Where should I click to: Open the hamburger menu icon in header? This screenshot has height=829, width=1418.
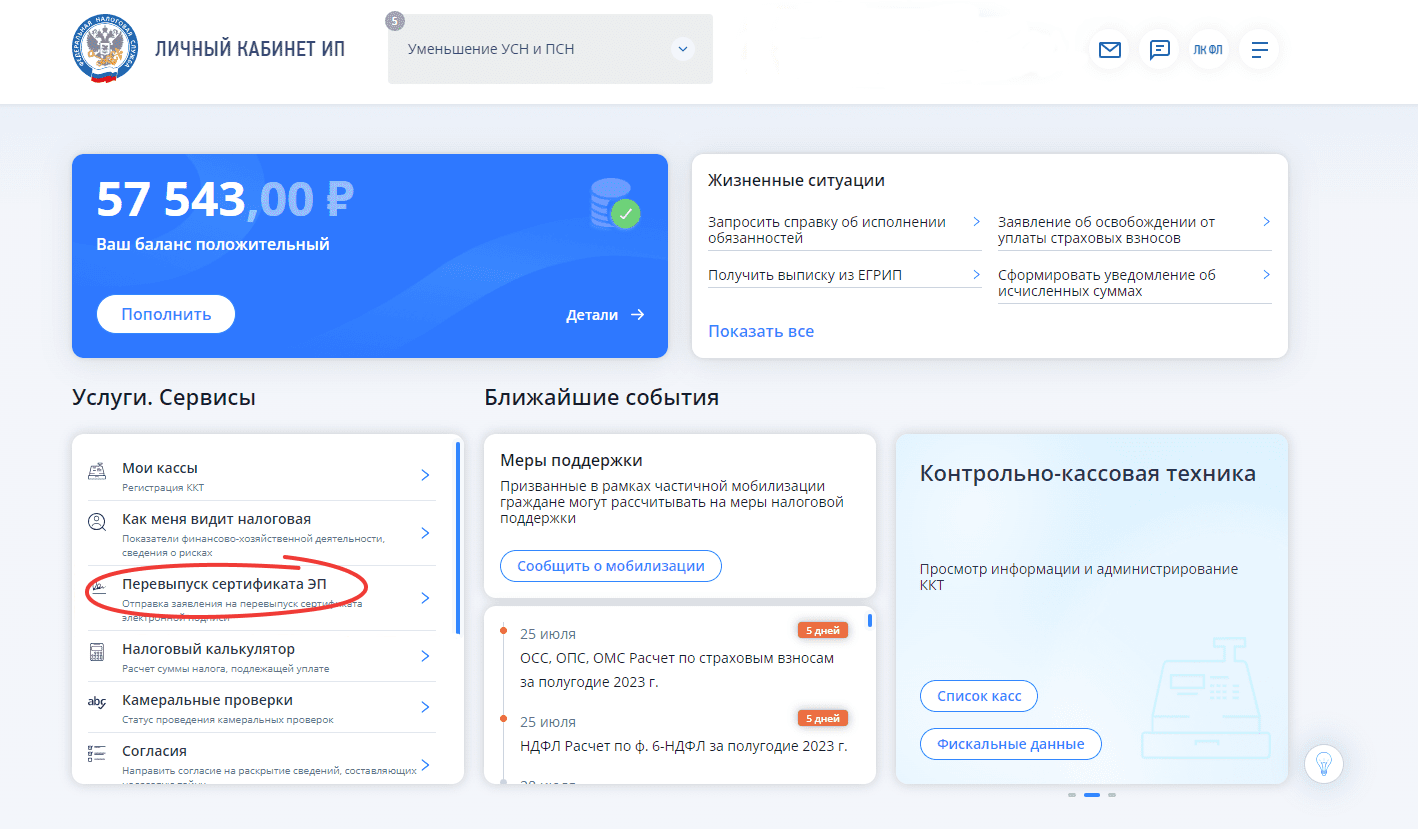pos(1259,49)
